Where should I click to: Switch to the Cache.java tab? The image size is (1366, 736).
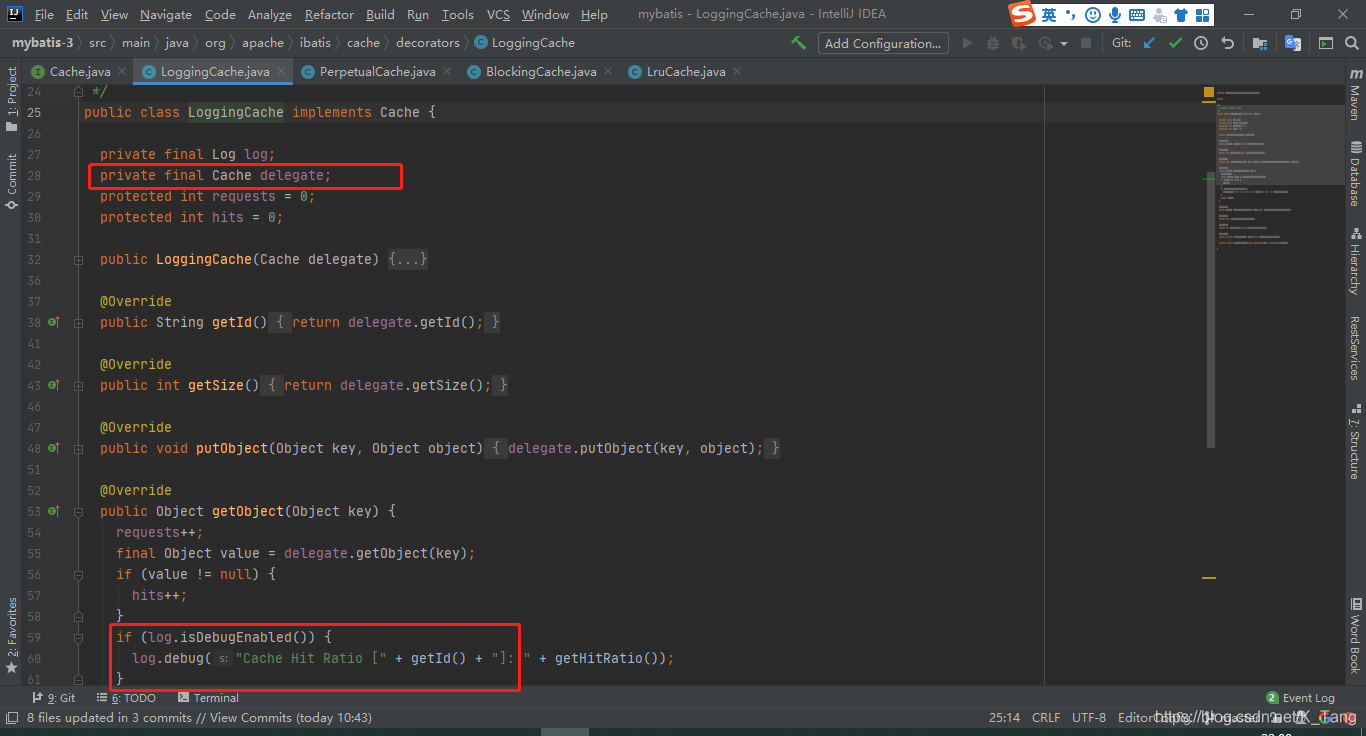[x=79, y=71]
